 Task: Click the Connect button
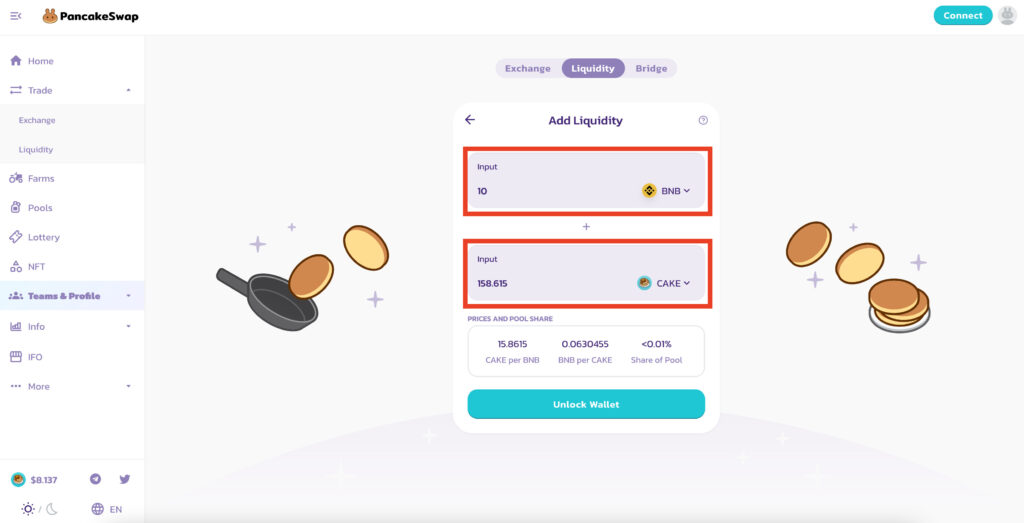pyautogui.click(x=963, y=16)
